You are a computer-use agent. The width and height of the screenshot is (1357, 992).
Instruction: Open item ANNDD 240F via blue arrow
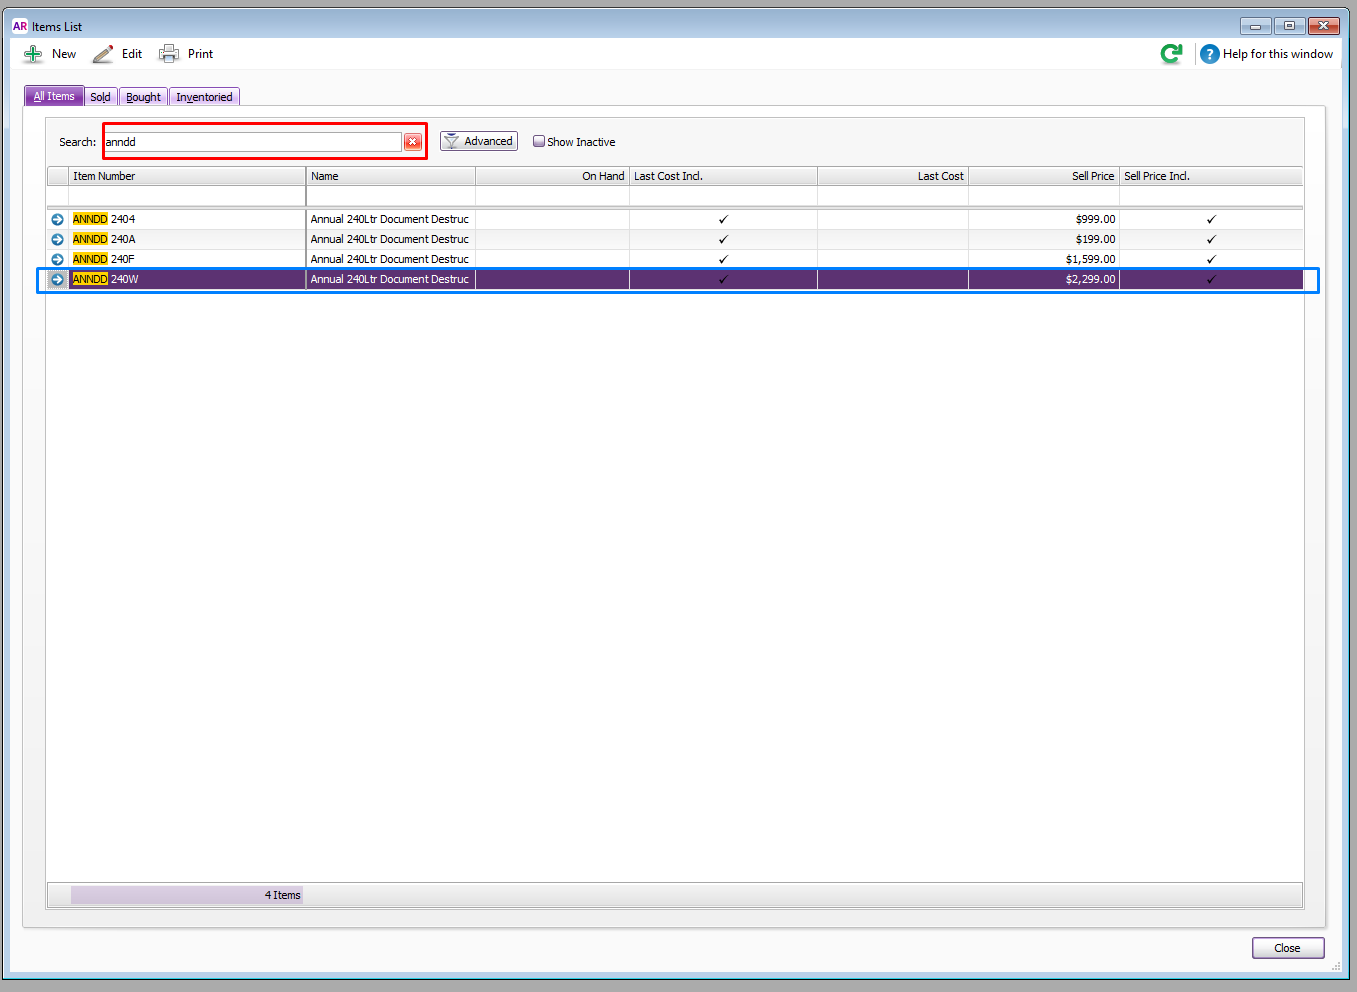click(x=57, y=259)
